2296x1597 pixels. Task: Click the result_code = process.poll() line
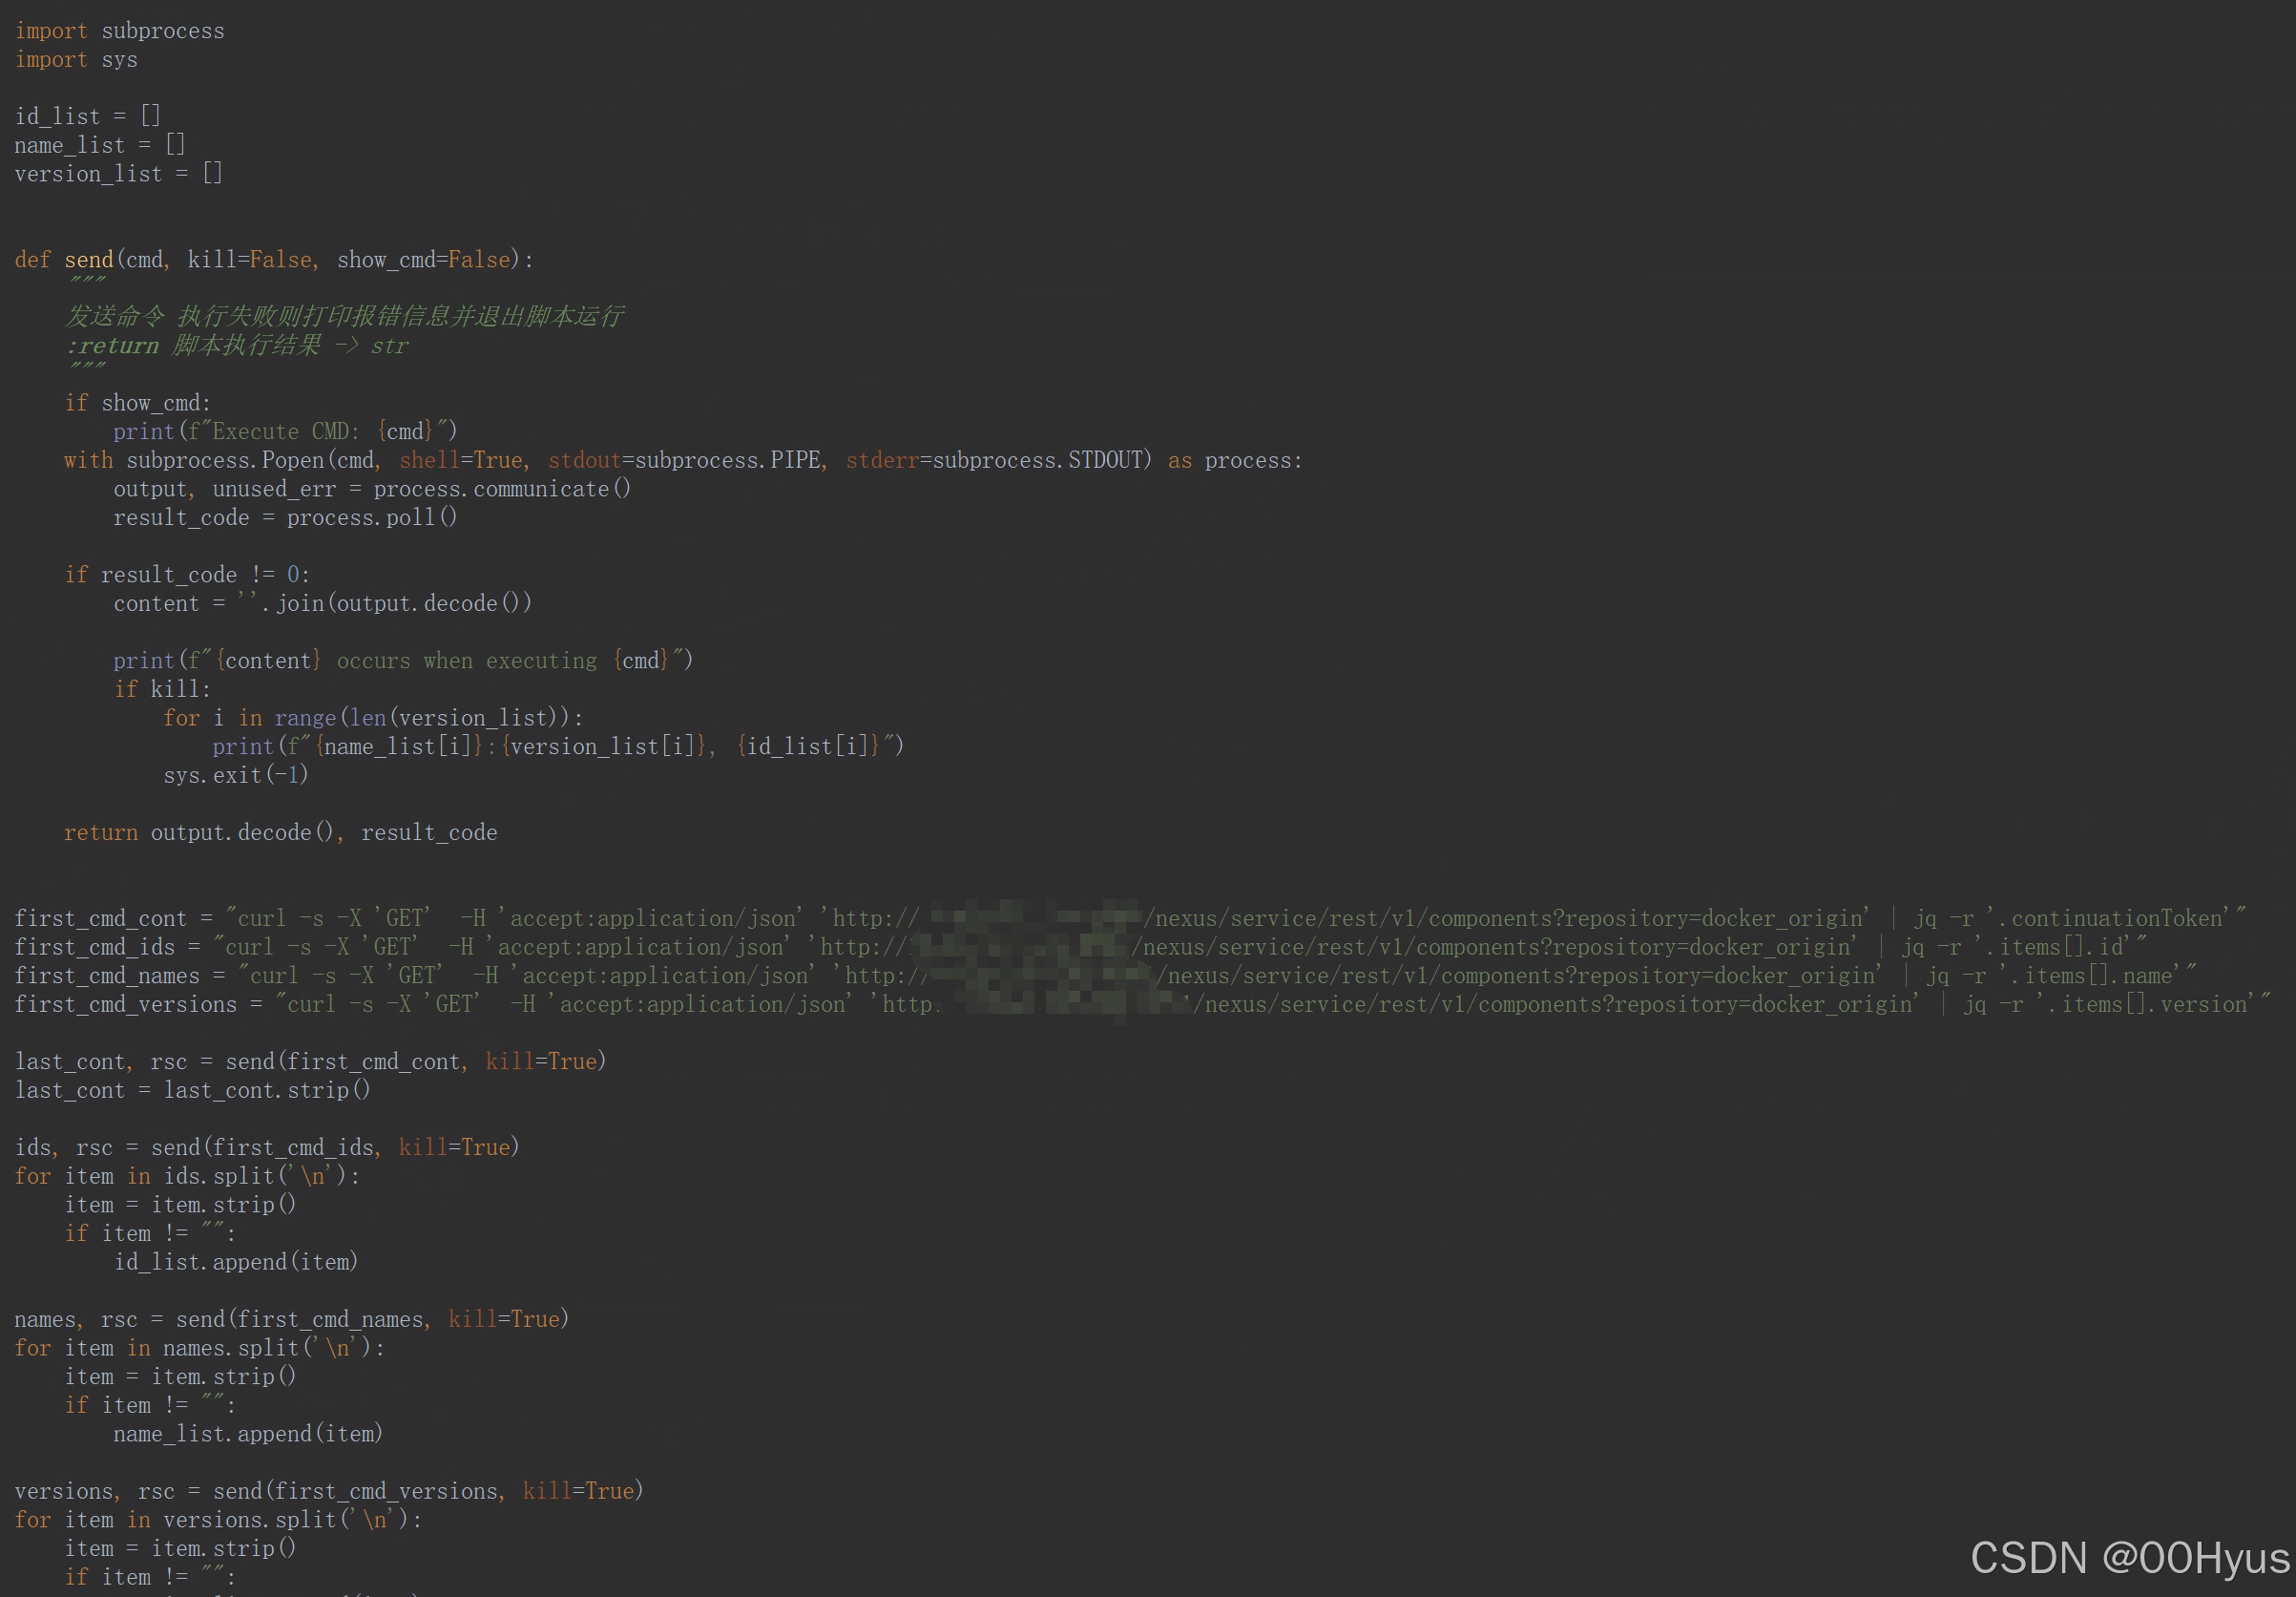coord(285,517)
